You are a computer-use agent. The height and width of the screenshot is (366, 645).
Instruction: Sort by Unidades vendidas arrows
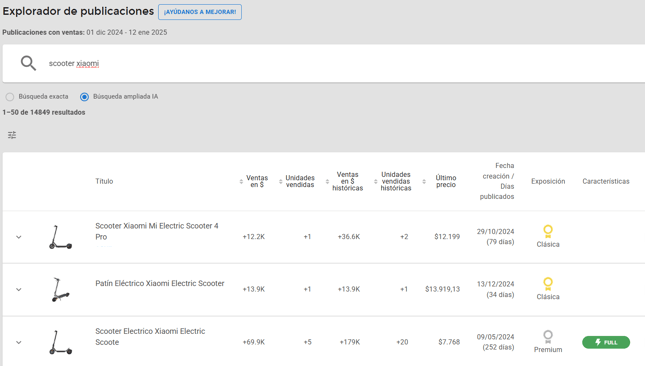tap(281, 181)
